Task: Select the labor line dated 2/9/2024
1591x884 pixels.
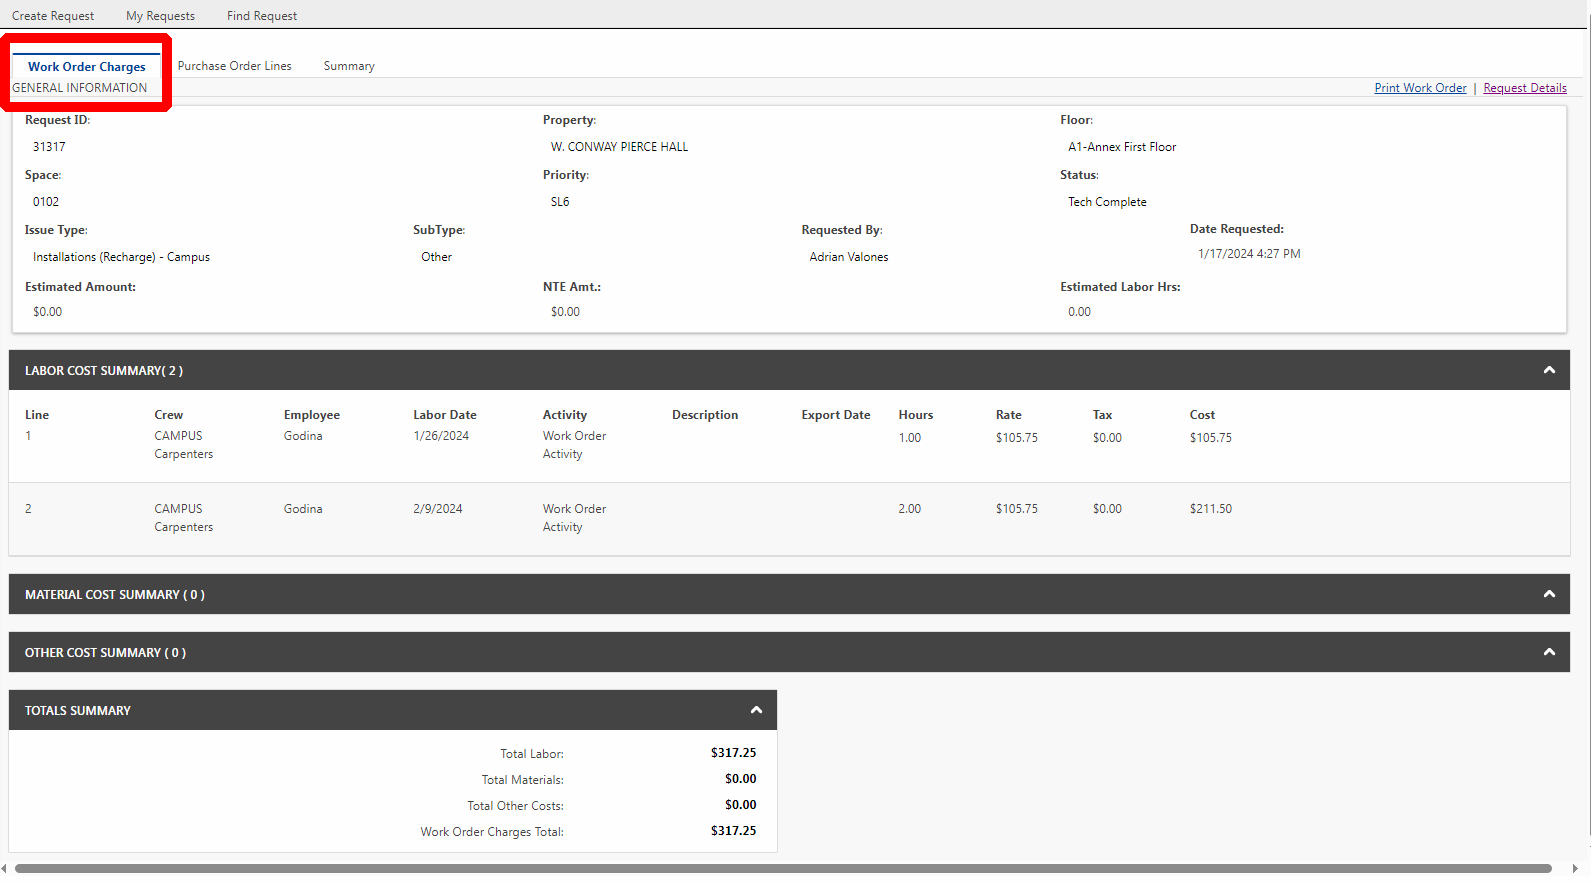Action: (x=438, y=509)
